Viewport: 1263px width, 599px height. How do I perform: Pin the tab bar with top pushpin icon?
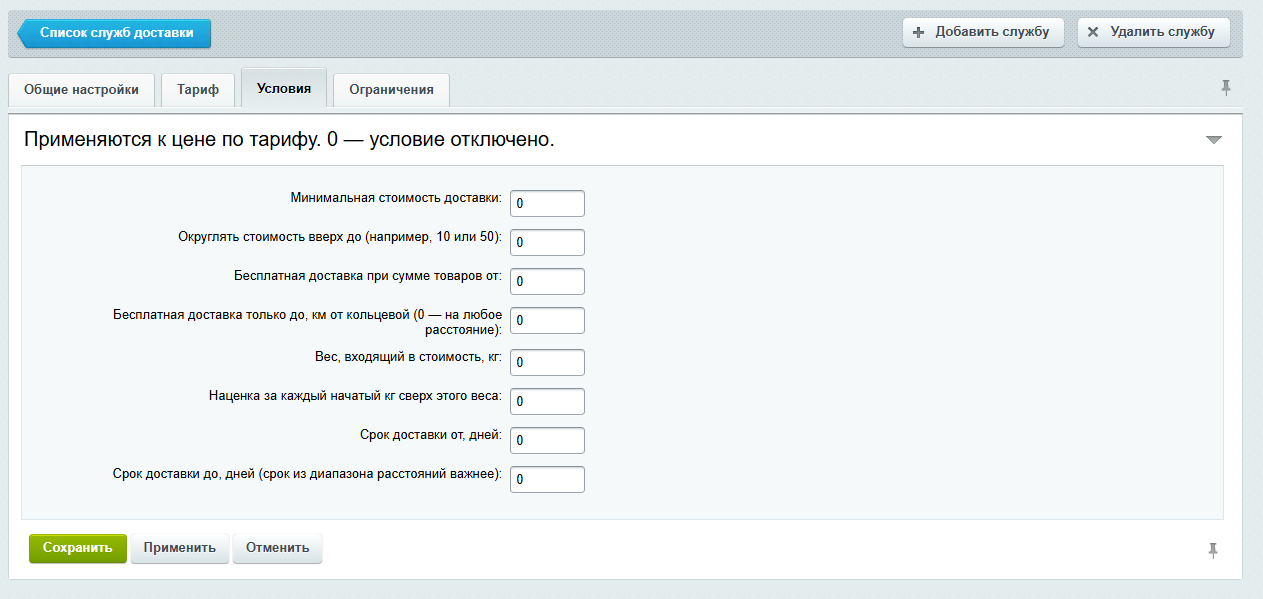[1226, 88]
